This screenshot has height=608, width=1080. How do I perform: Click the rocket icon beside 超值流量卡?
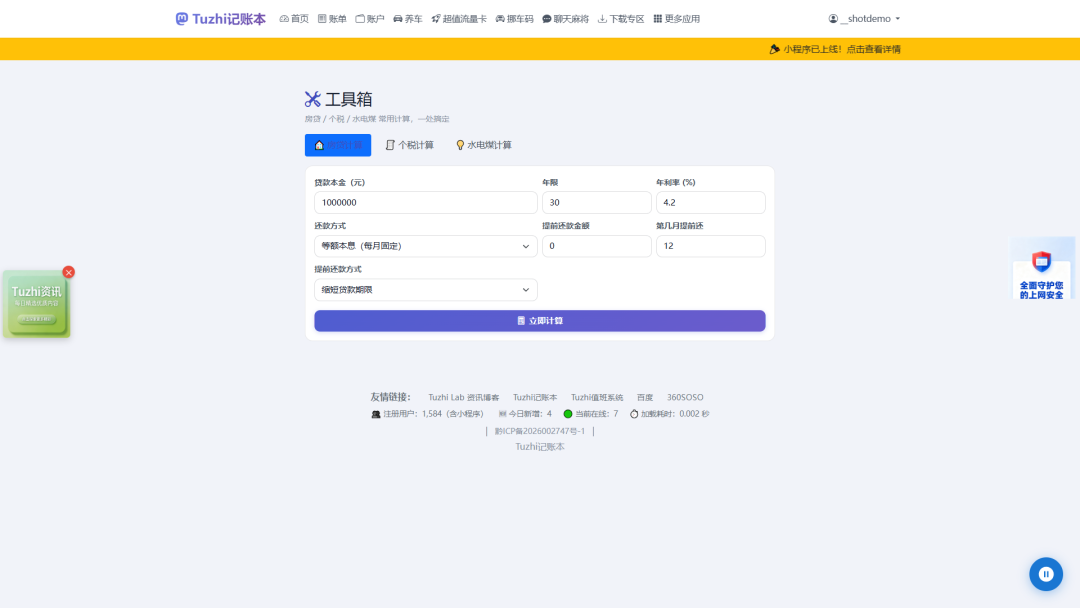point(436,19)
